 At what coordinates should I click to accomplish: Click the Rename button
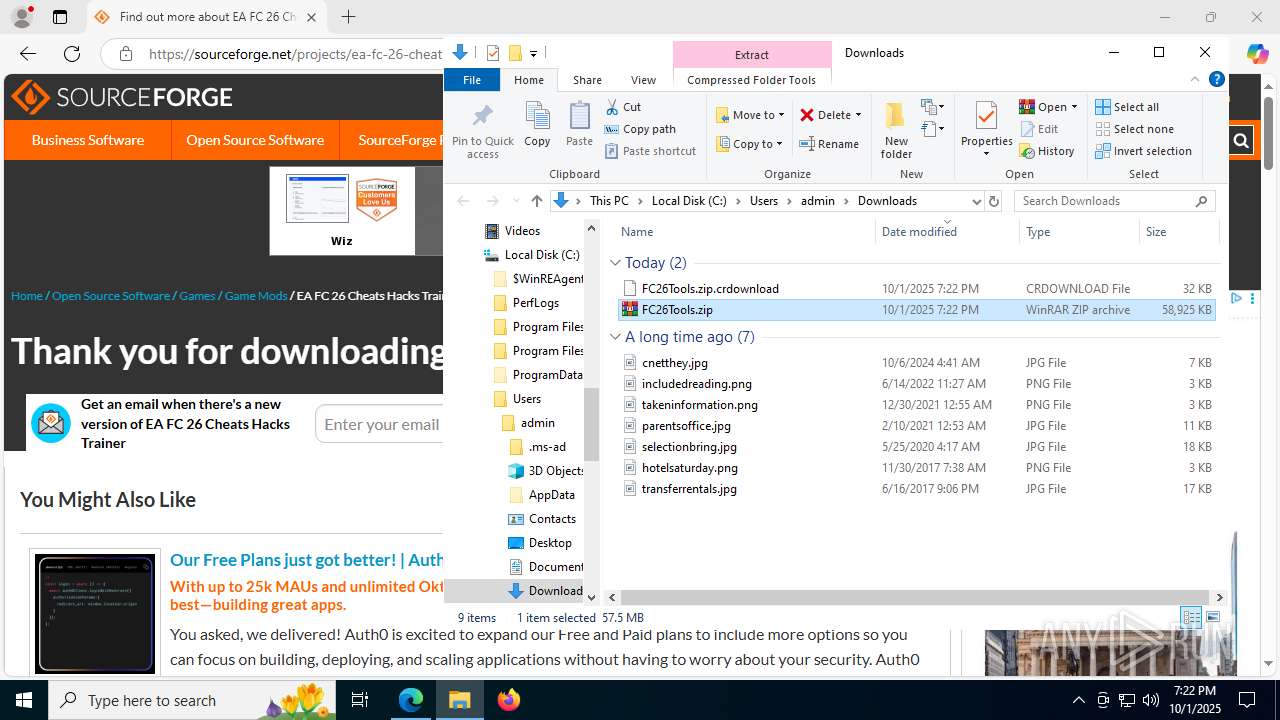click(829, 144)
